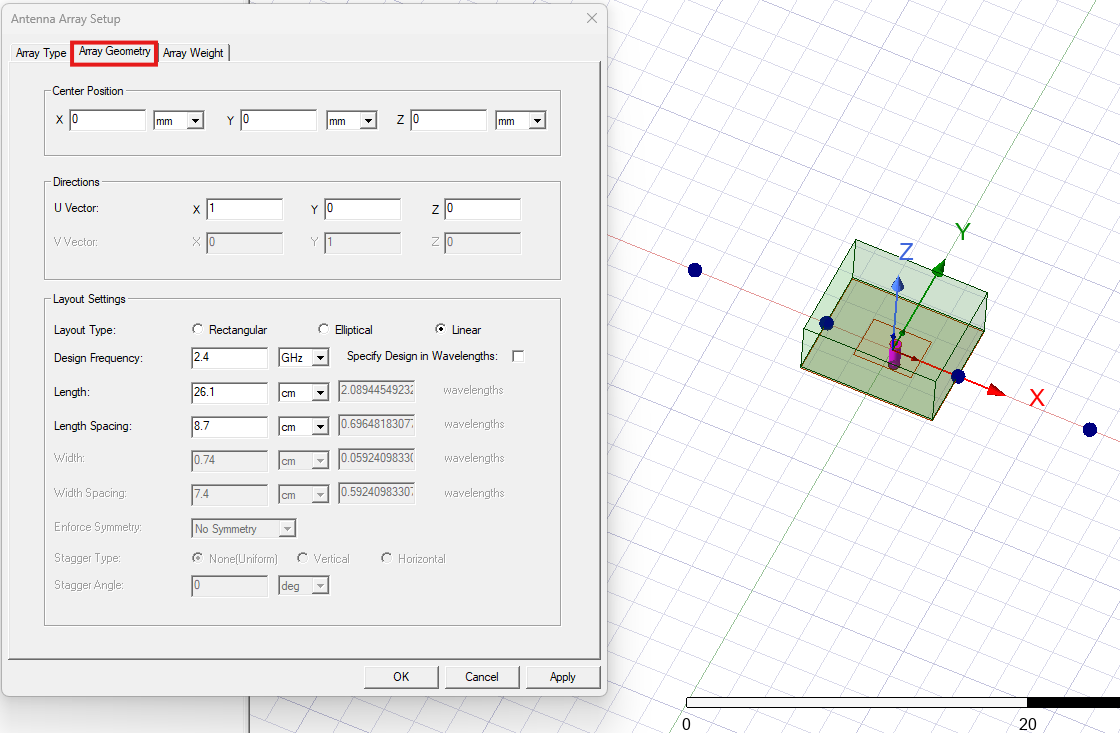Viewport: 1120px width, 733px height.
Task: Enable Specify Design in Wavelengths
Action: pyautogui.click(x=518, y=356)
